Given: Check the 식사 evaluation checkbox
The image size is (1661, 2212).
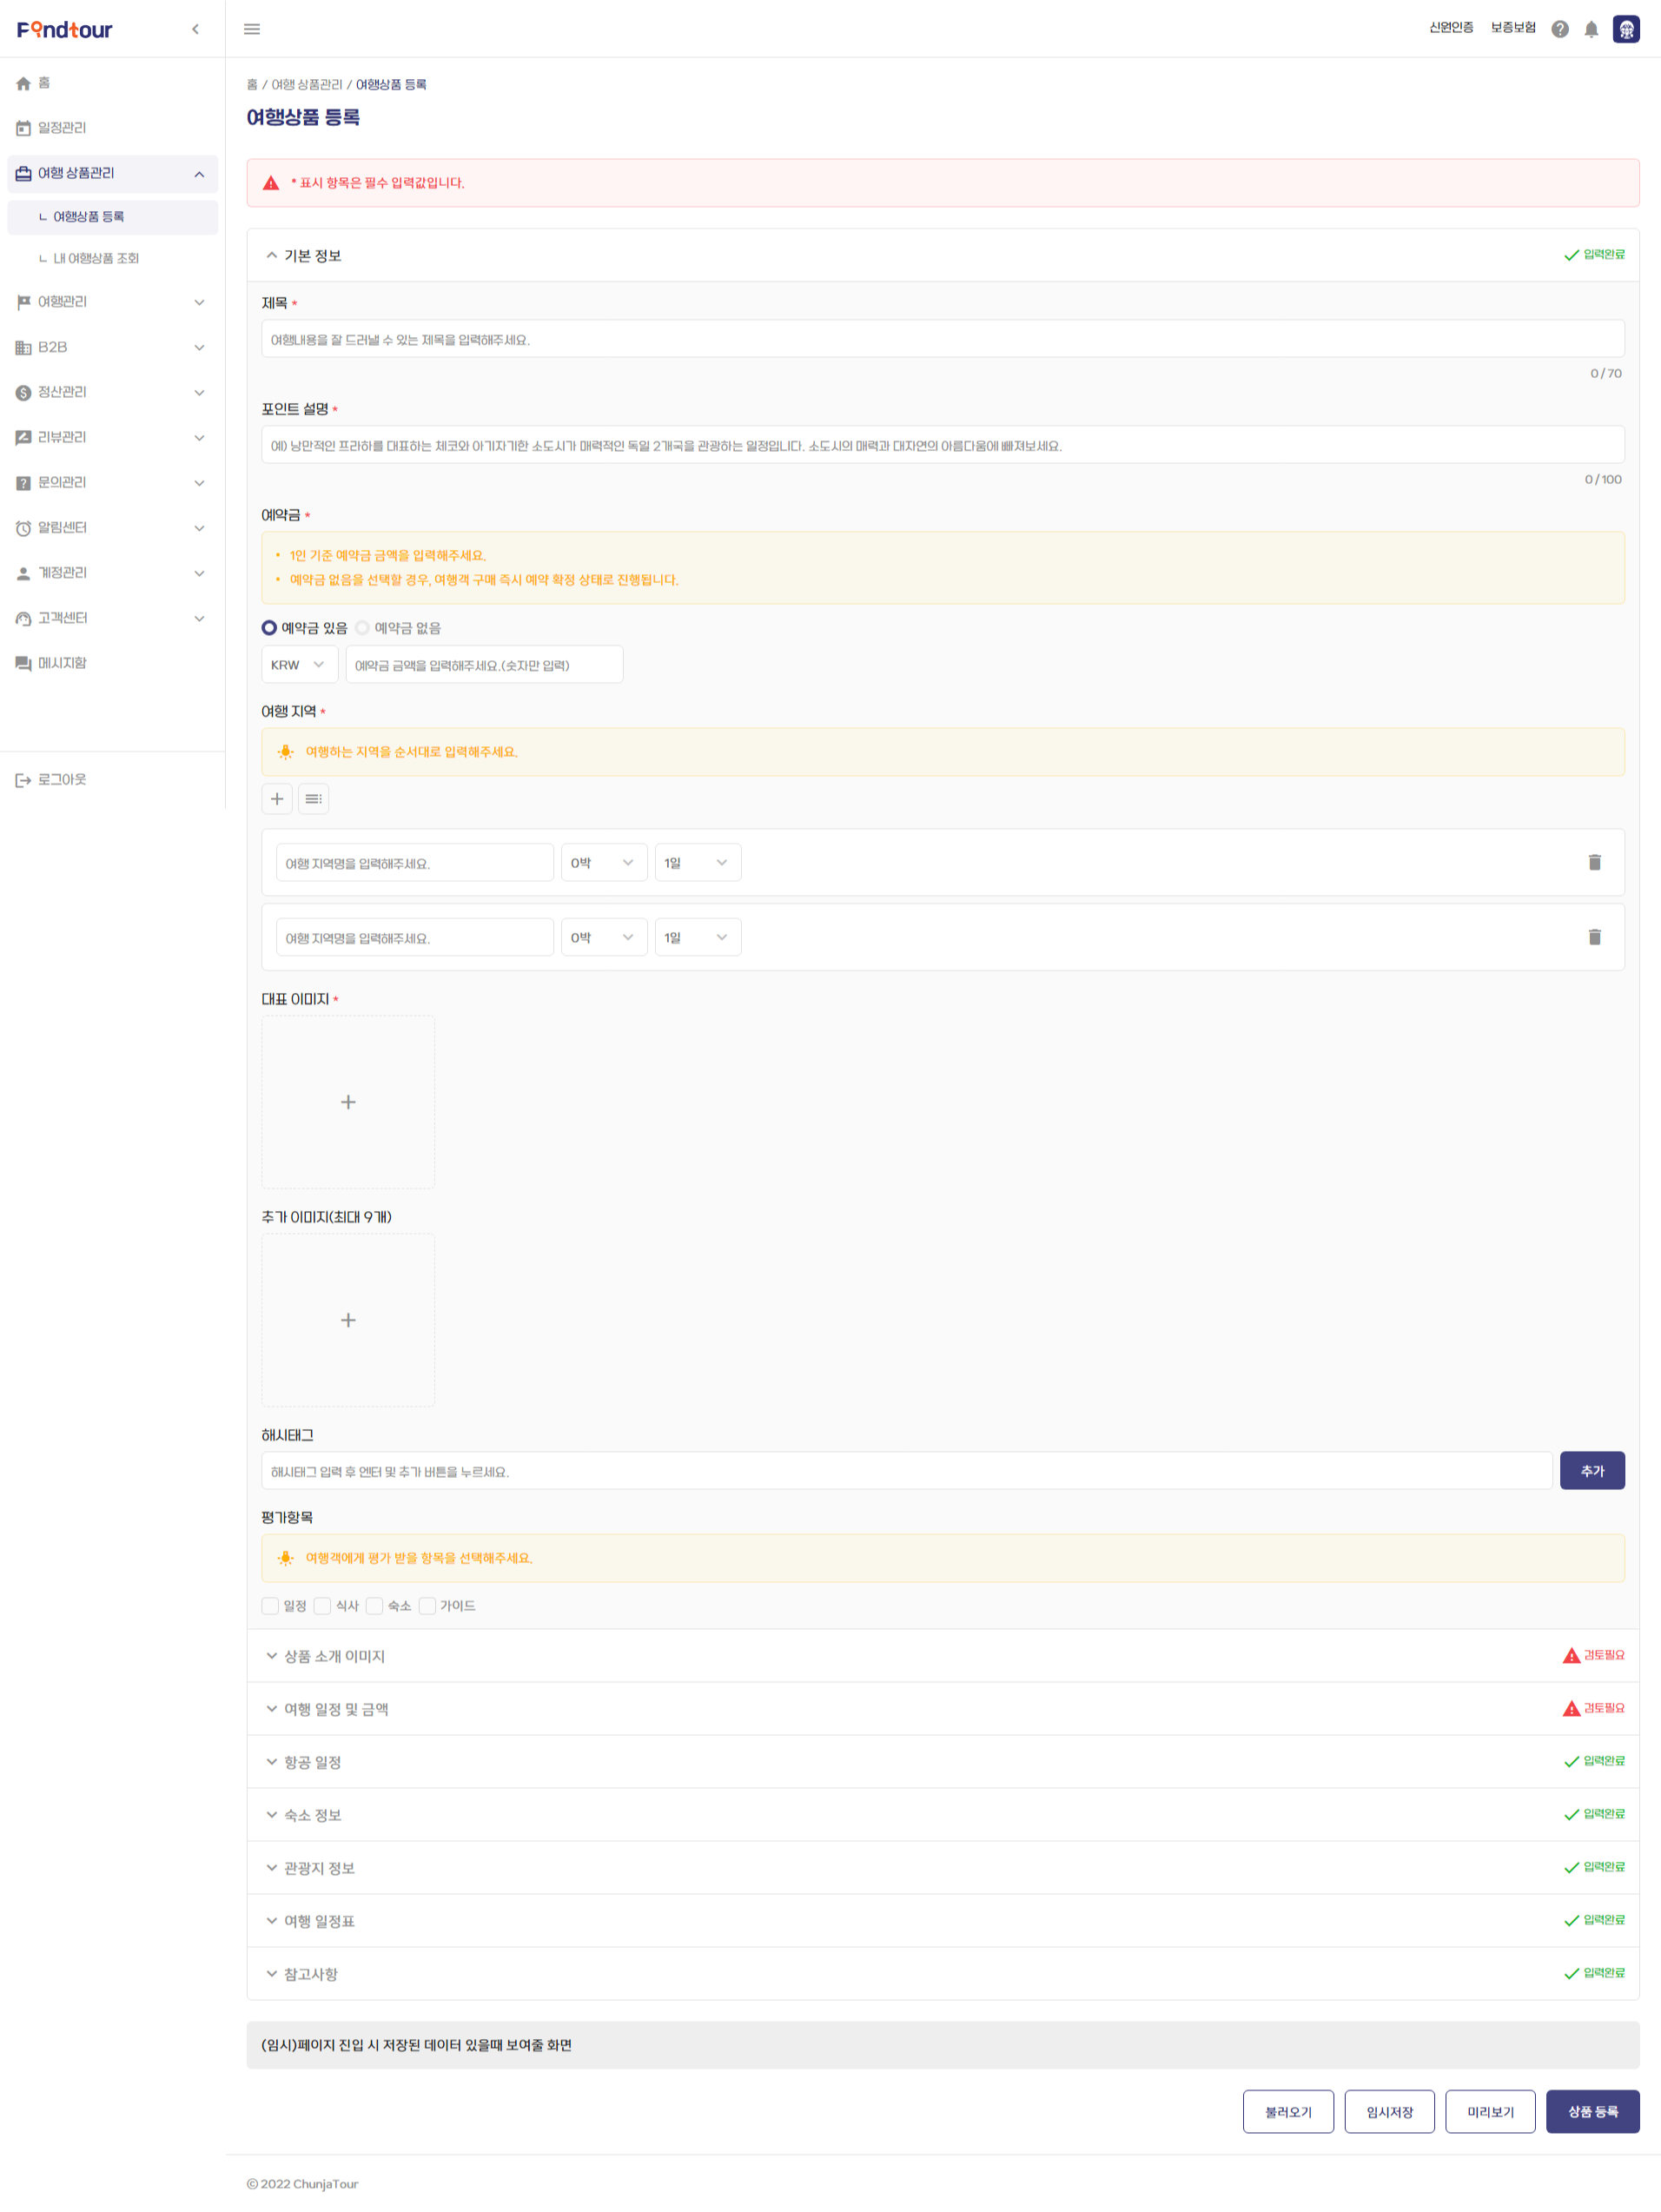Looking at the screenshot, I should tap(322, 1605).
